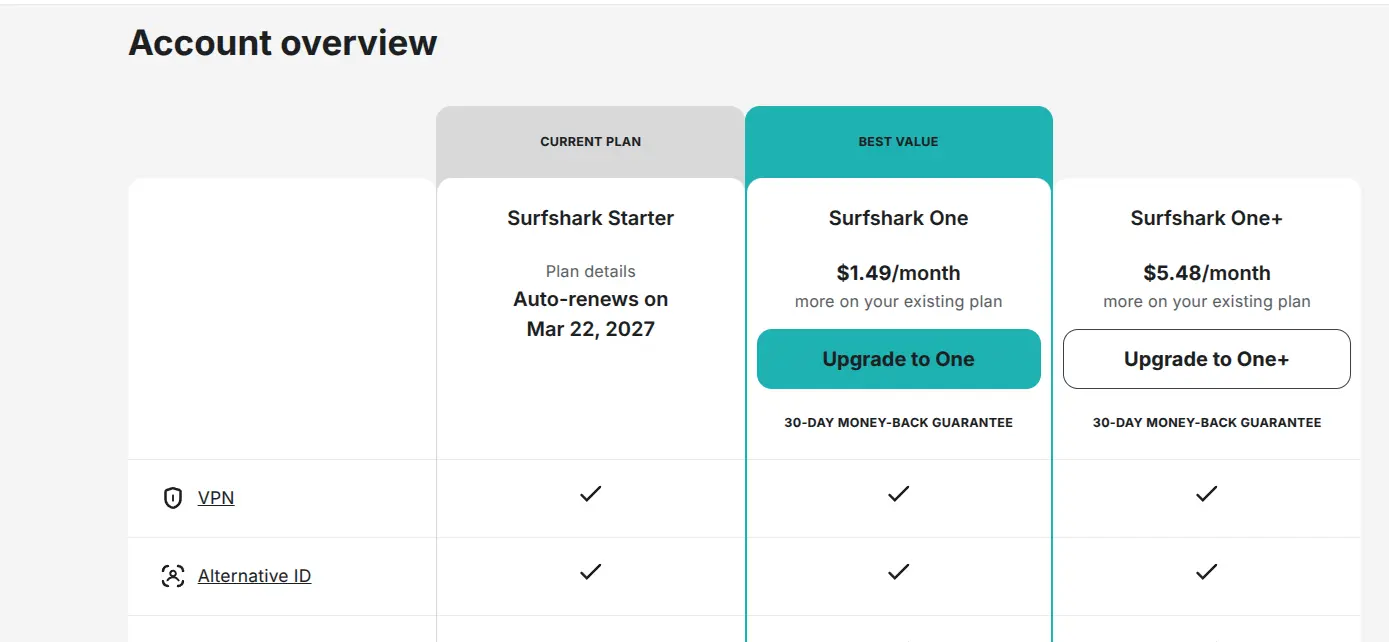This screenshot has height=642, width=1389.
Task: Click the $5.48/month price text
Action: (x=1207, y=273)
